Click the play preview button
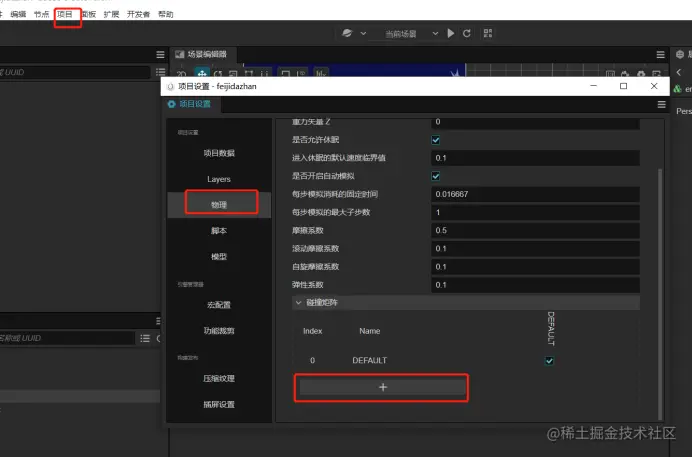Screen dimensions: 692x457 pyautogui.click(x=451, y=33)
